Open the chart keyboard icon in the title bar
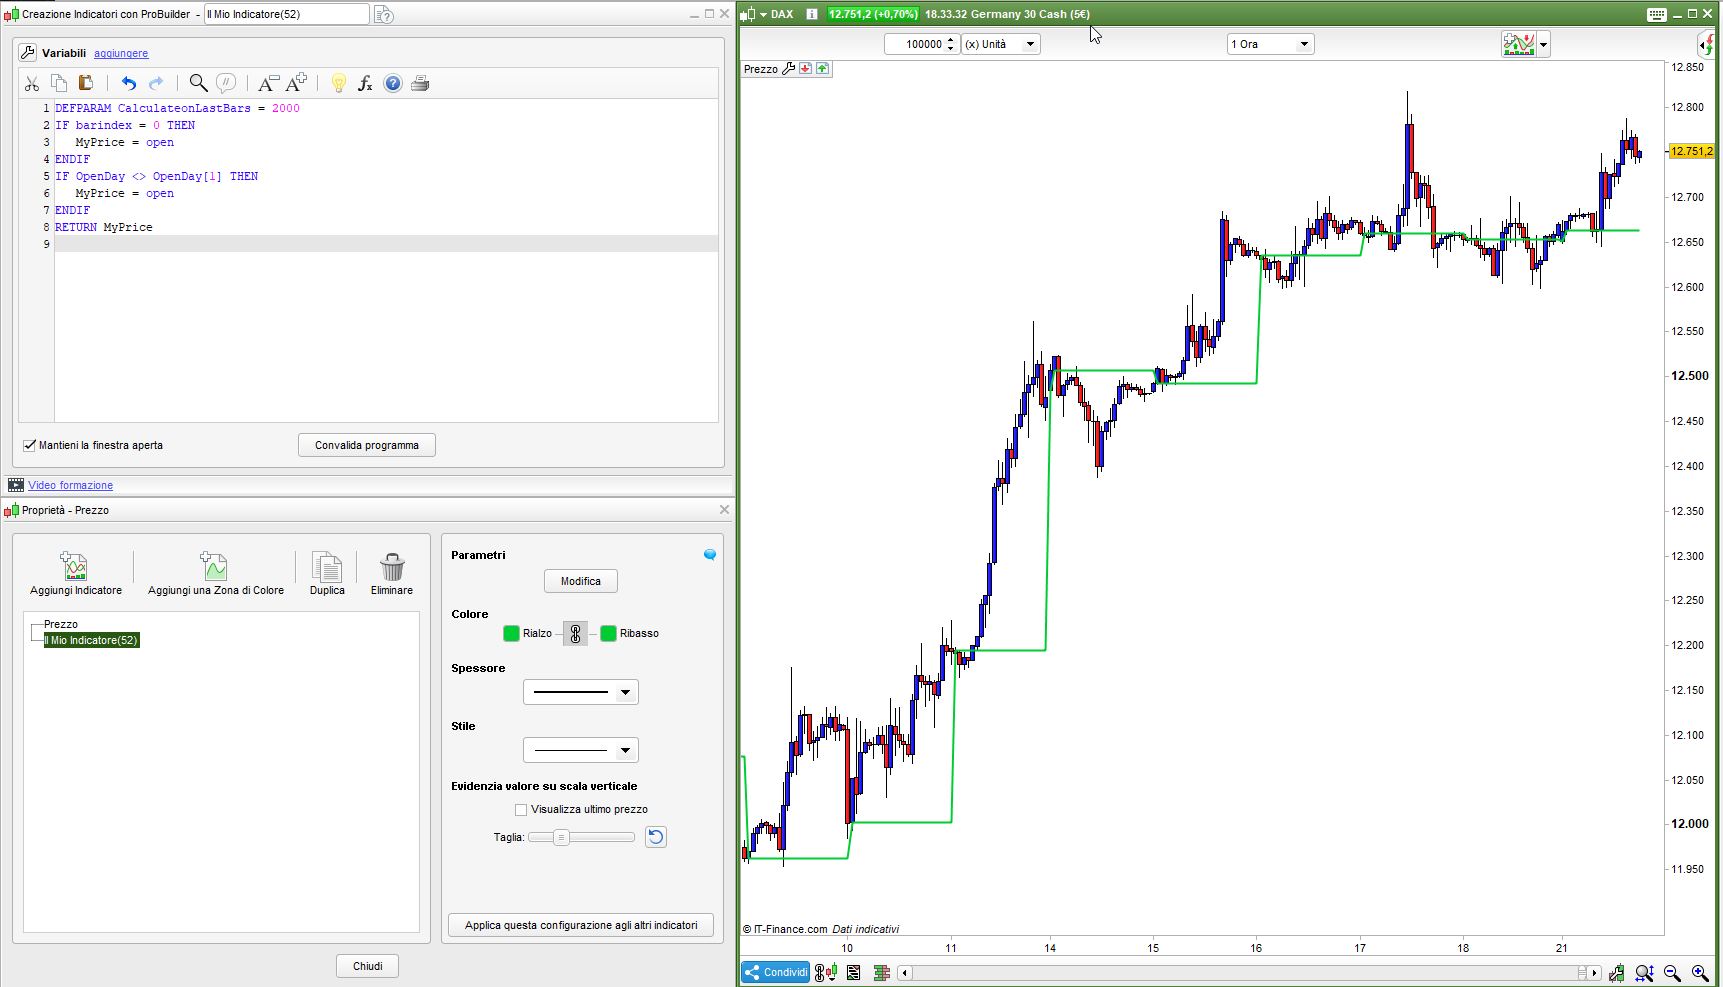The width and height of the screenshot is (1723, 987). (1656, 14)
